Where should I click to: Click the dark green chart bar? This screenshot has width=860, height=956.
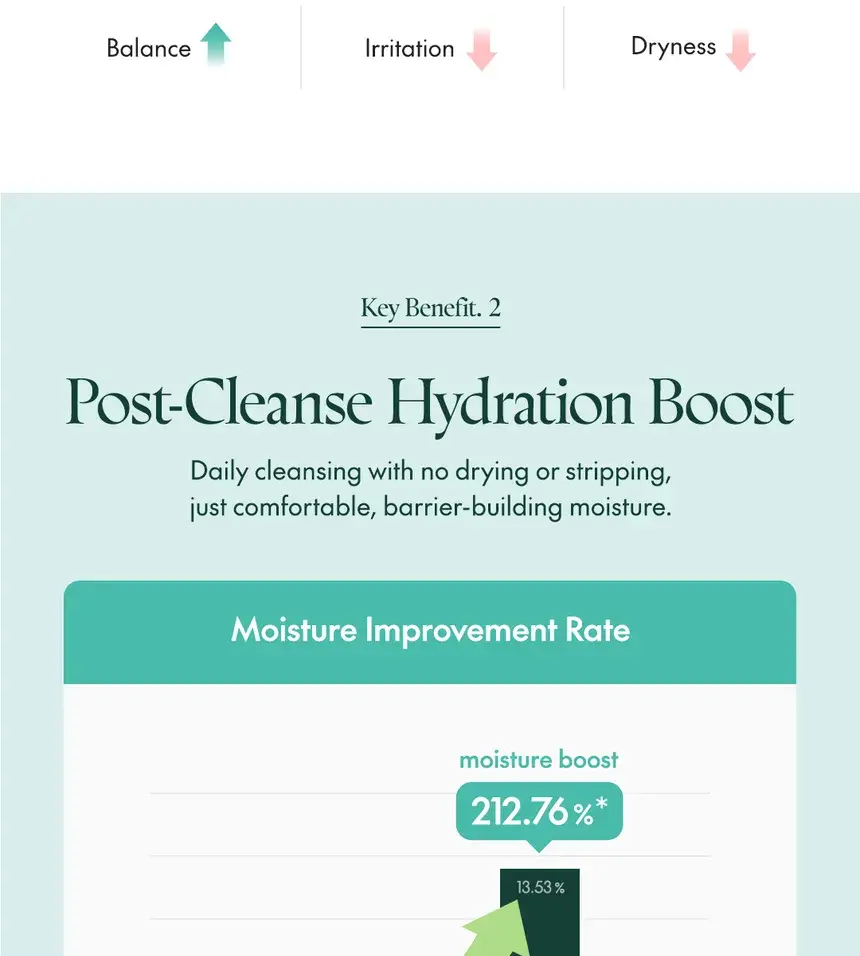(540, 912)
